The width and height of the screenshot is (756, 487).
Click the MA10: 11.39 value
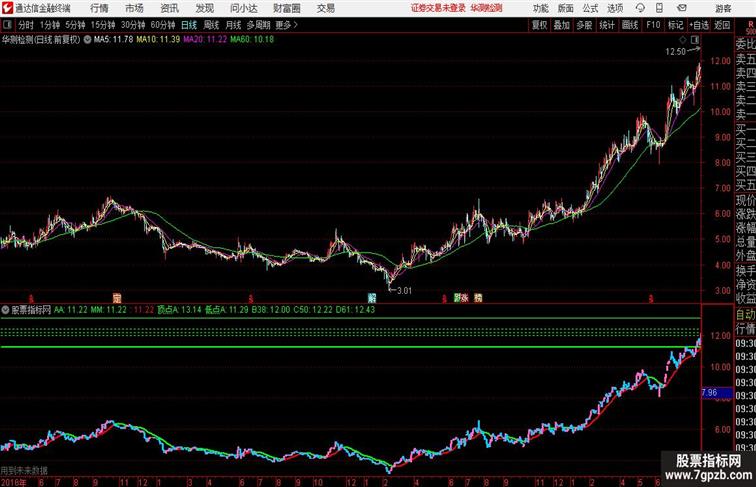pyautogui.click(x=158, y=40)
